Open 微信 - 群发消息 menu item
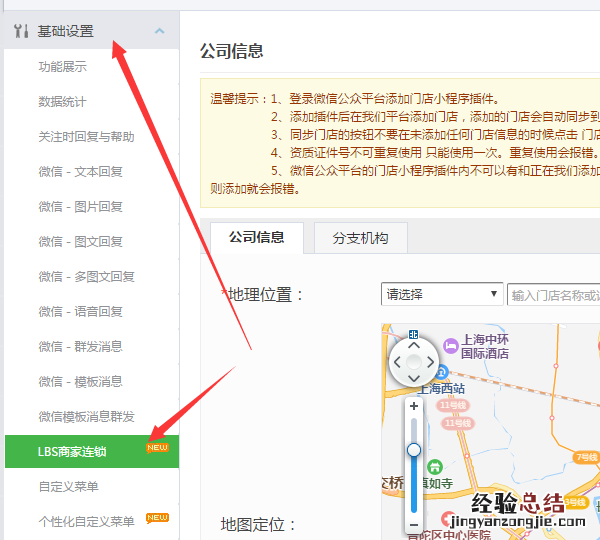This screenshot has height=540, width=600. coord(80,346)
